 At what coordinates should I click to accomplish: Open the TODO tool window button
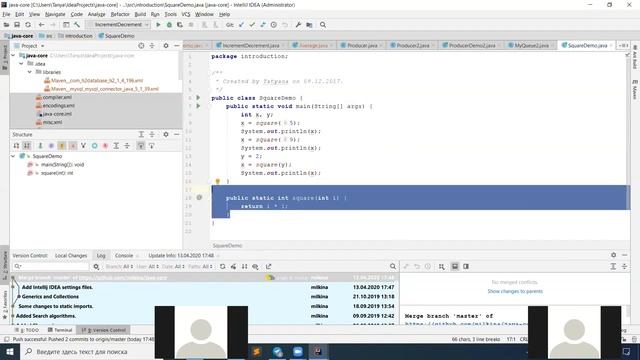coord(27,330)
